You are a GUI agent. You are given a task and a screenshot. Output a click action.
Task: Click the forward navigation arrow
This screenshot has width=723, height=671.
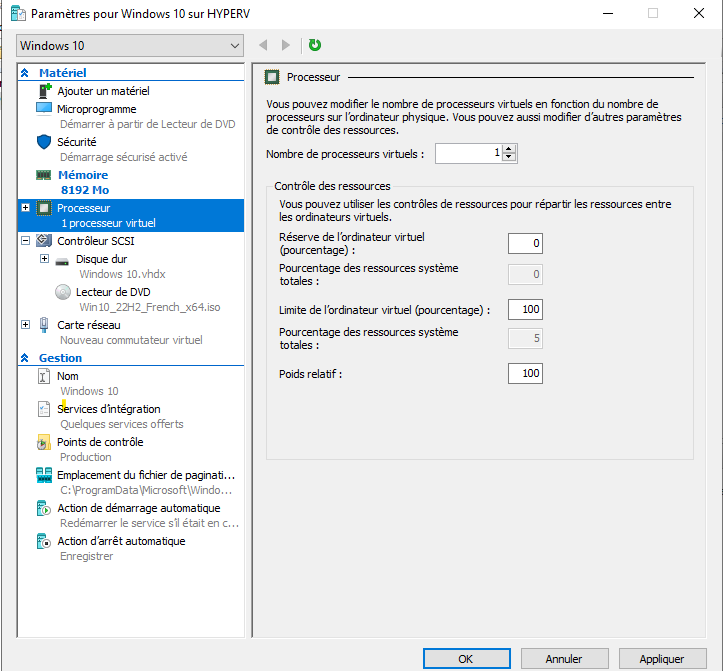click(x=286, y=45)
